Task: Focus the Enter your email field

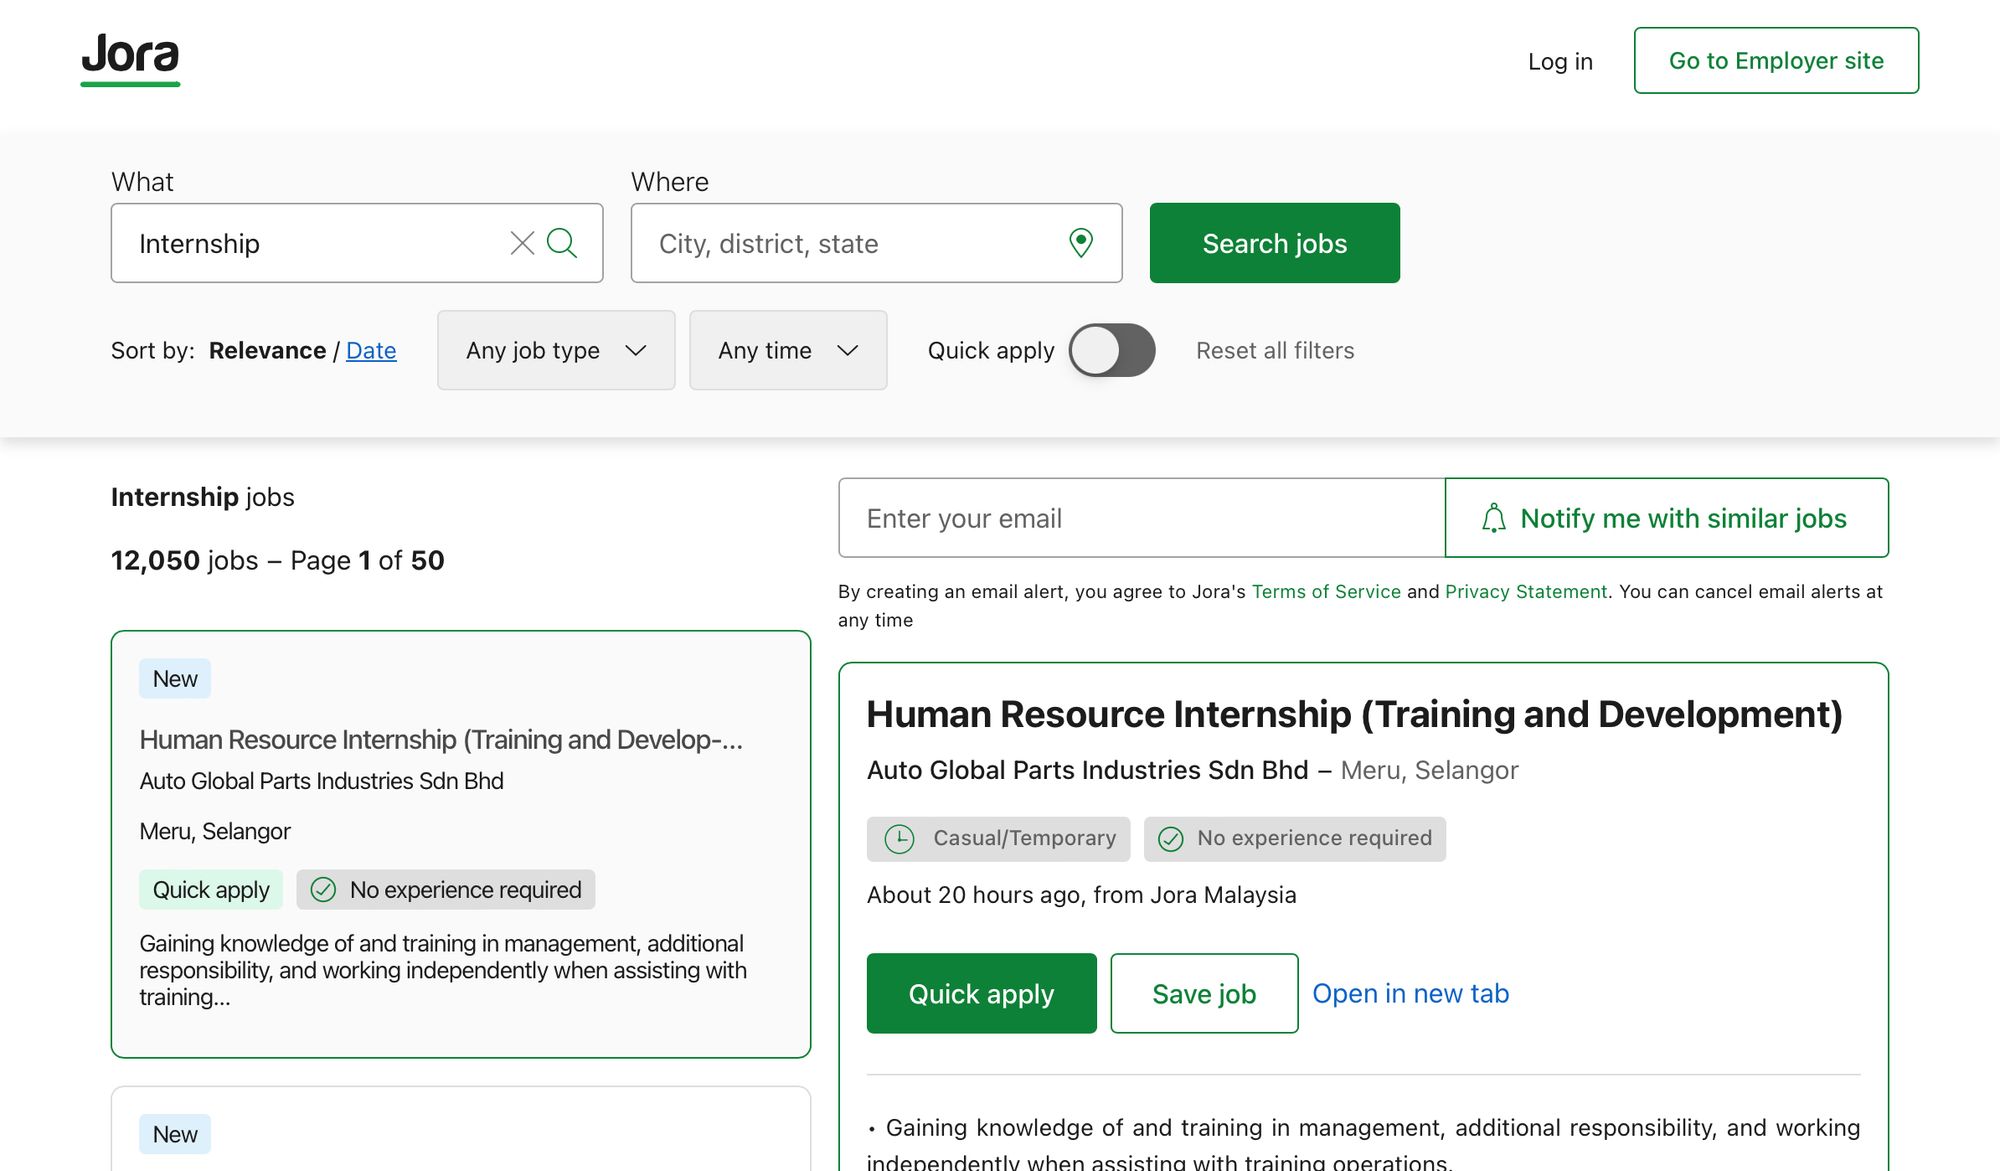Action: (x=1140, y=518)
